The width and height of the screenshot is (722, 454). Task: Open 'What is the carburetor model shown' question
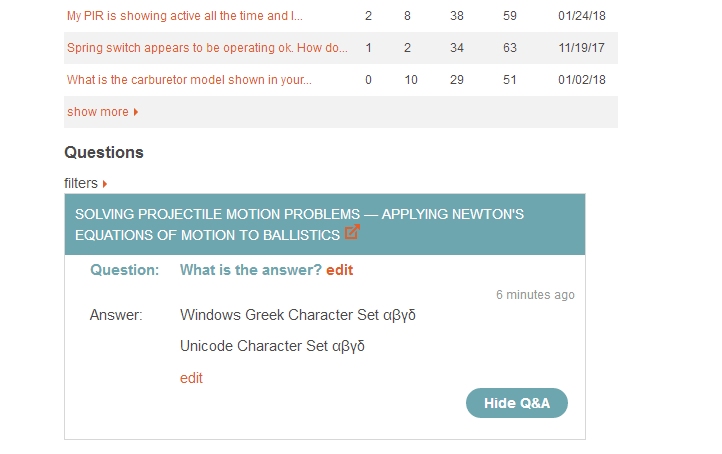click(189, 80)
